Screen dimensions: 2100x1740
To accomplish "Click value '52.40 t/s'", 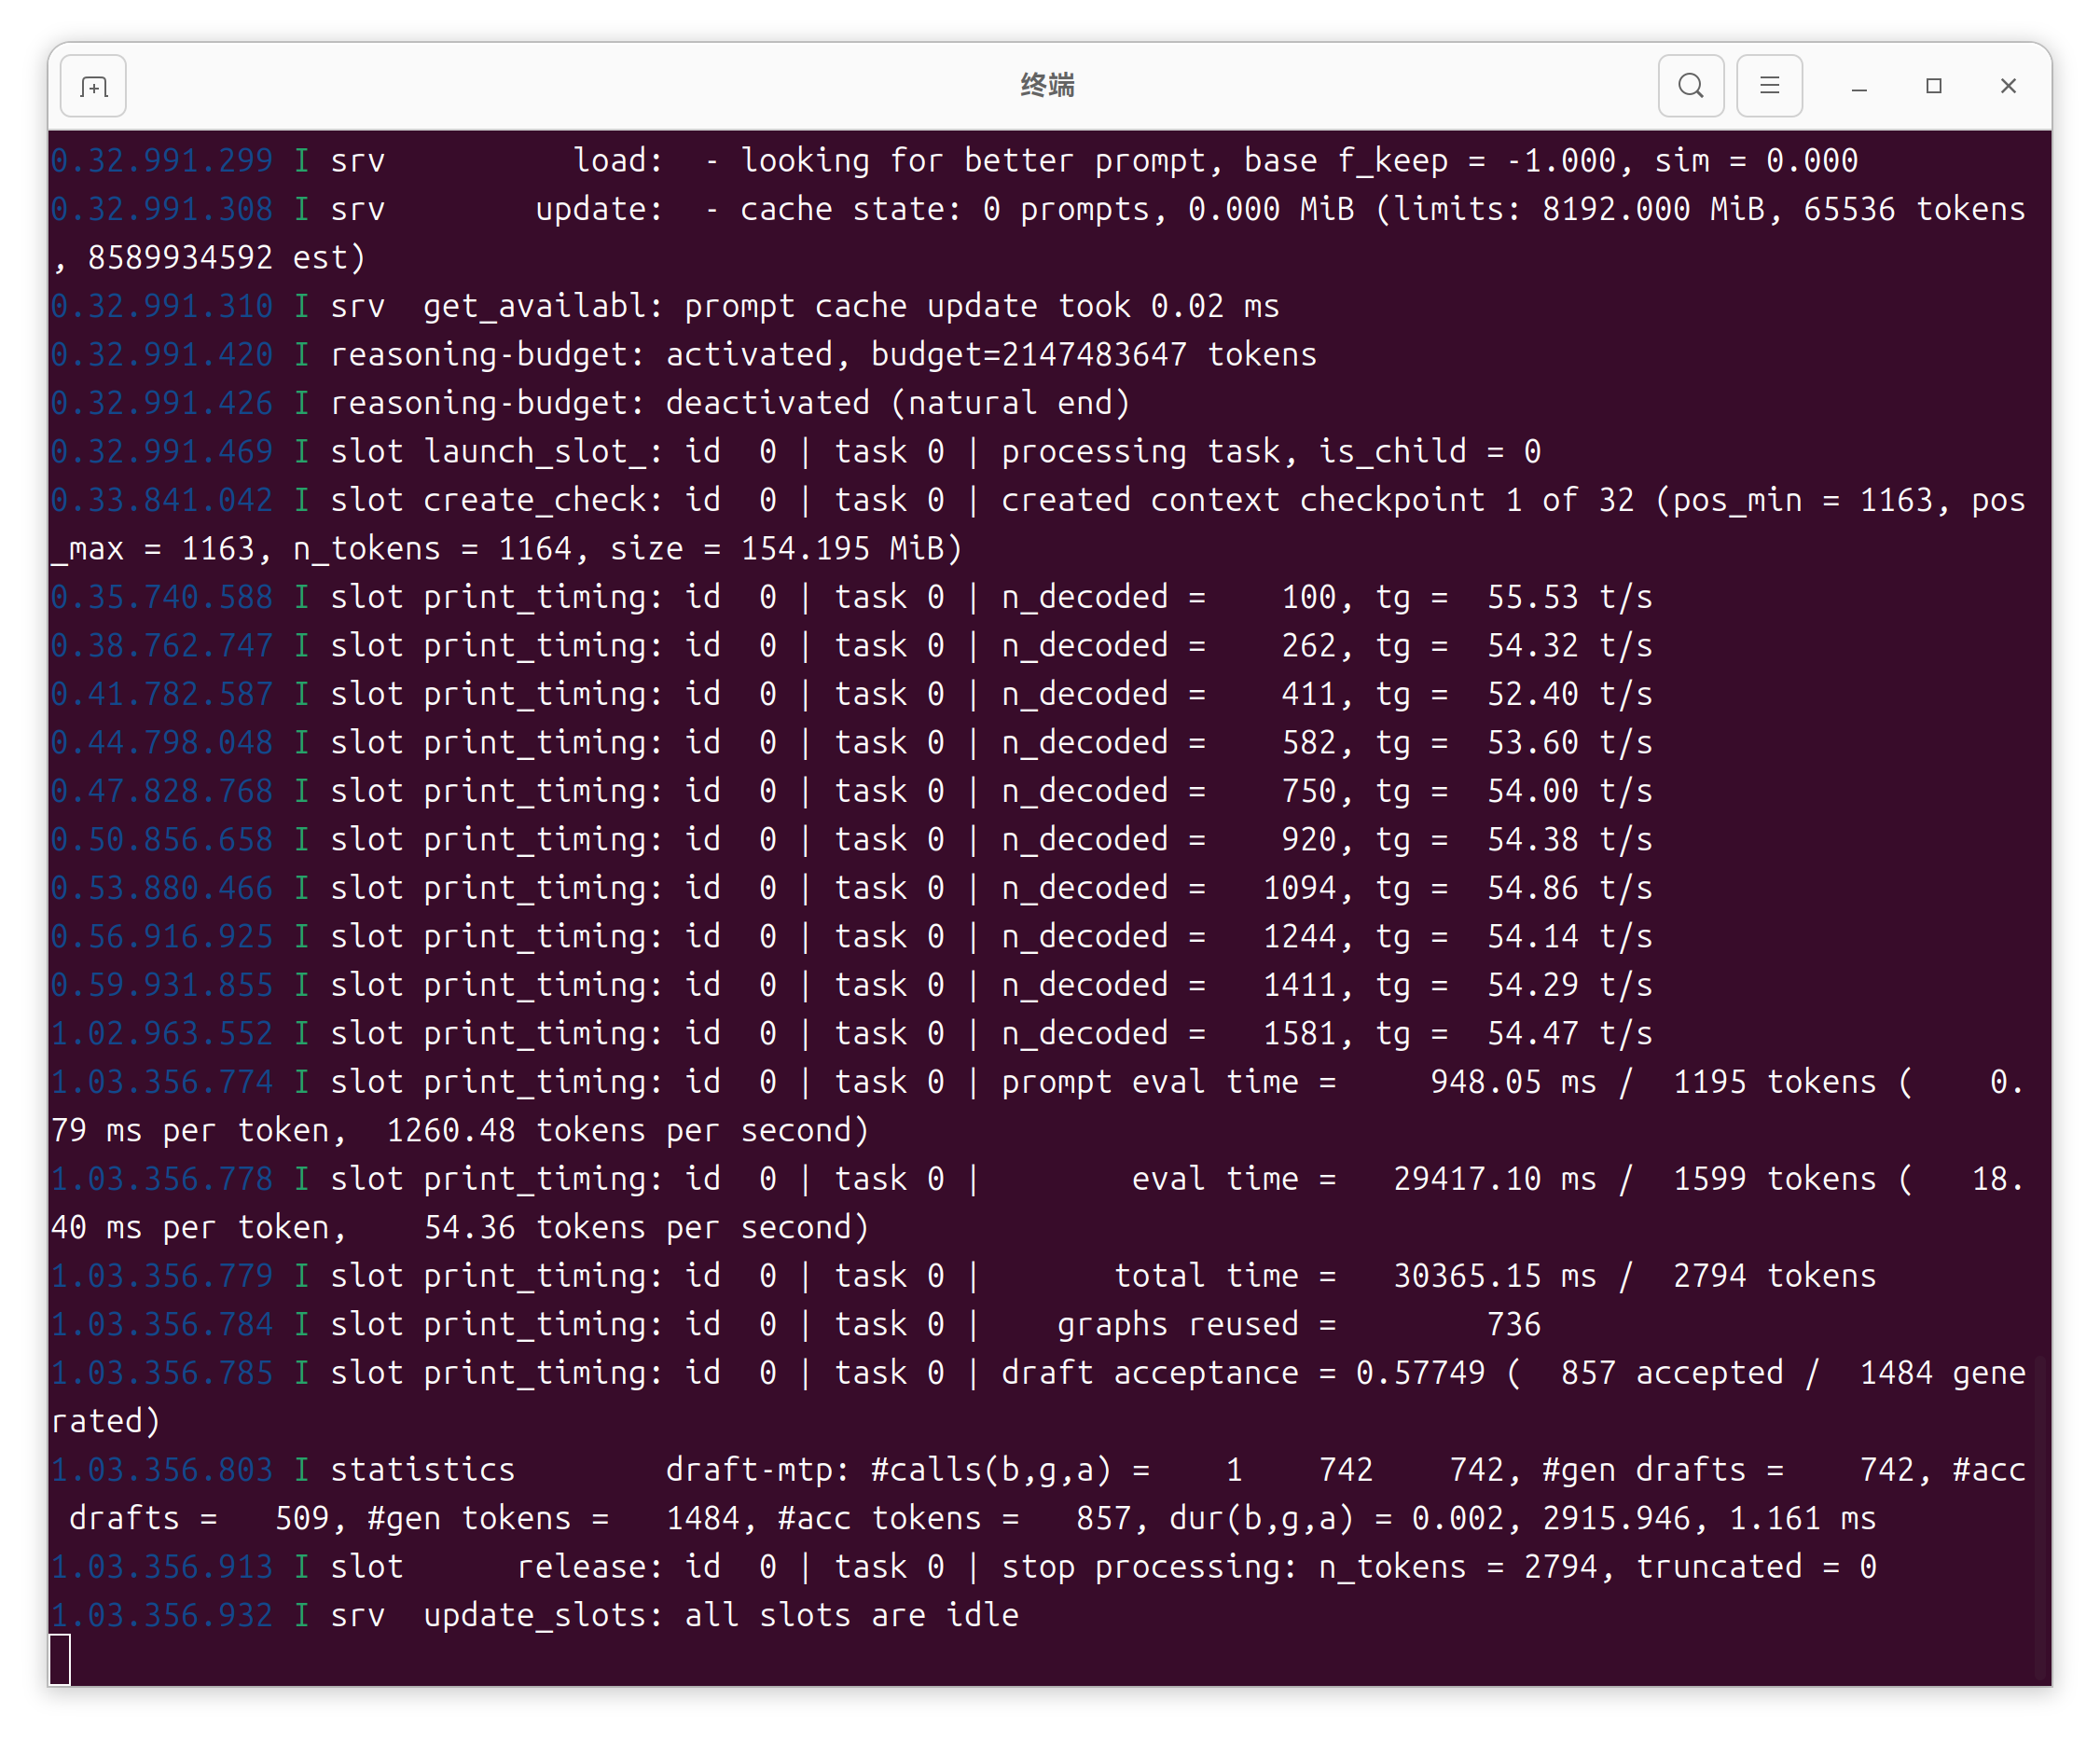I will pos(1569,695).
